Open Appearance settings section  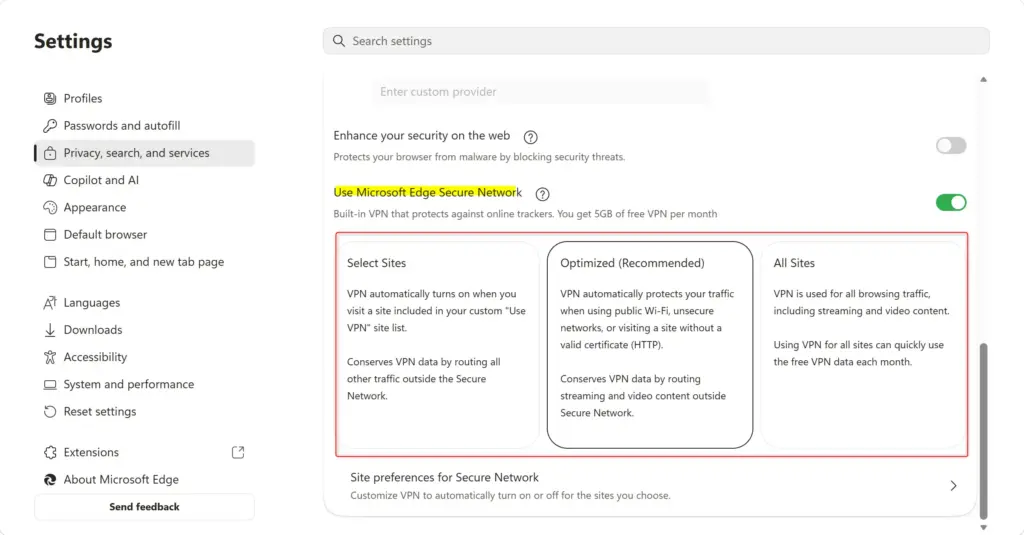point(144,207)
